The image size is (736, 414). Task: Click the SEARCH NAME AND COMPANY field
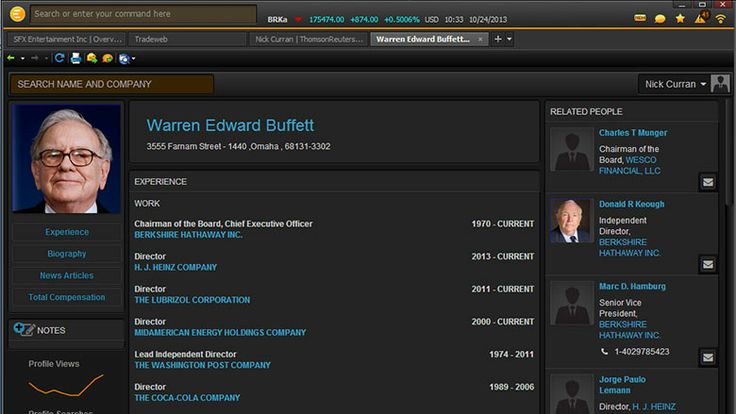112,84
